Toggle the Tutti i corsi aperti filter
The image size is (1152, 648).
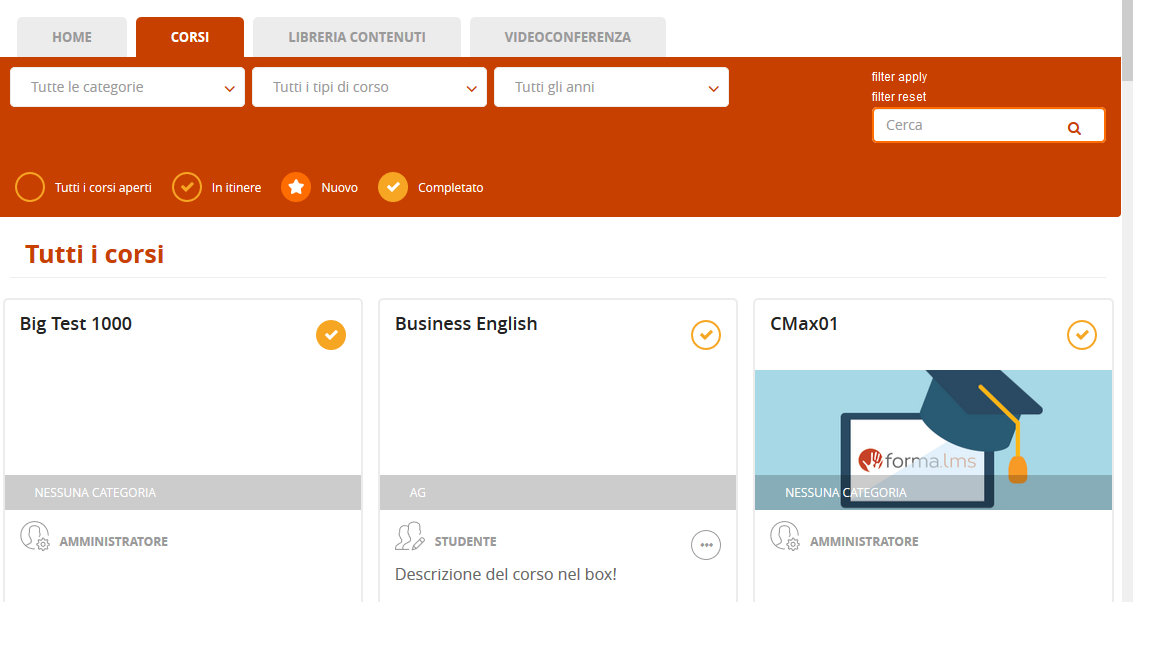coord(31,187)
